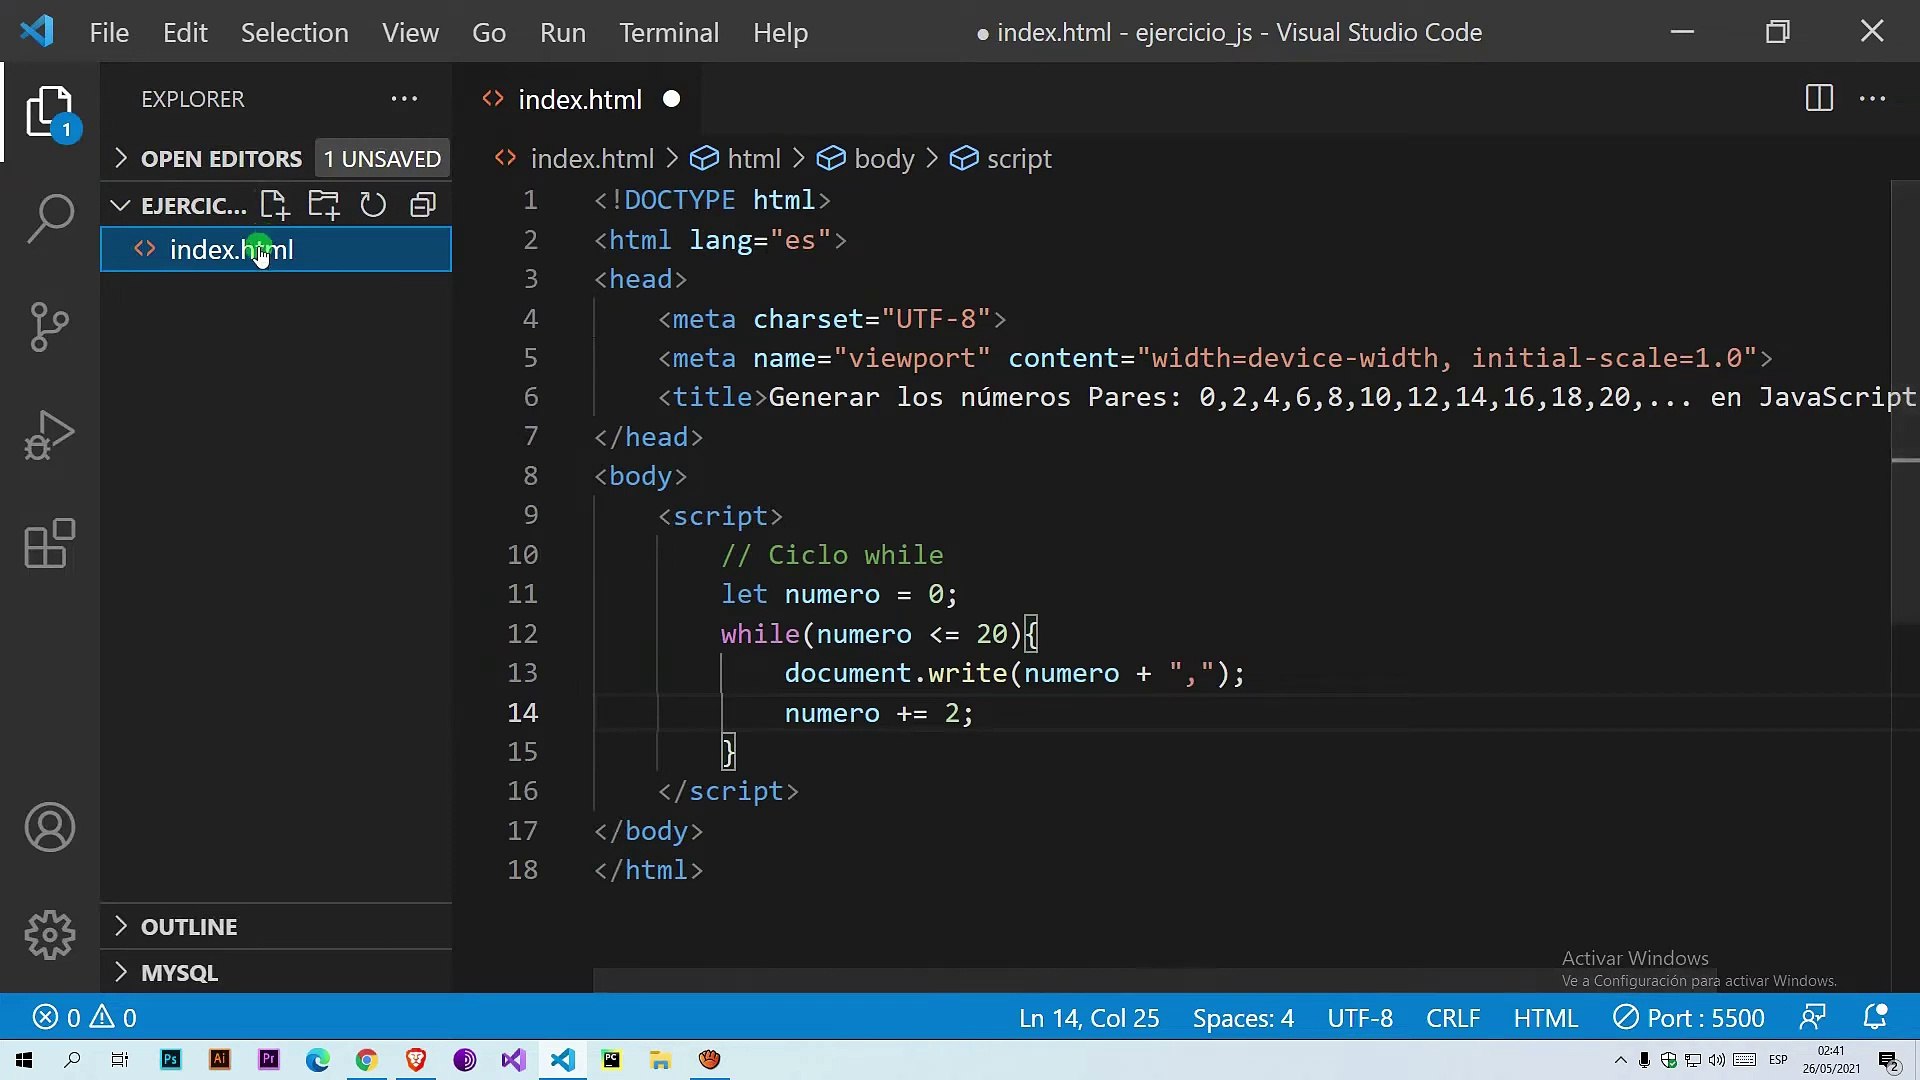Click line number 12 in the gutter
The image size is (1920, 1080).
[x=522, y=634]
